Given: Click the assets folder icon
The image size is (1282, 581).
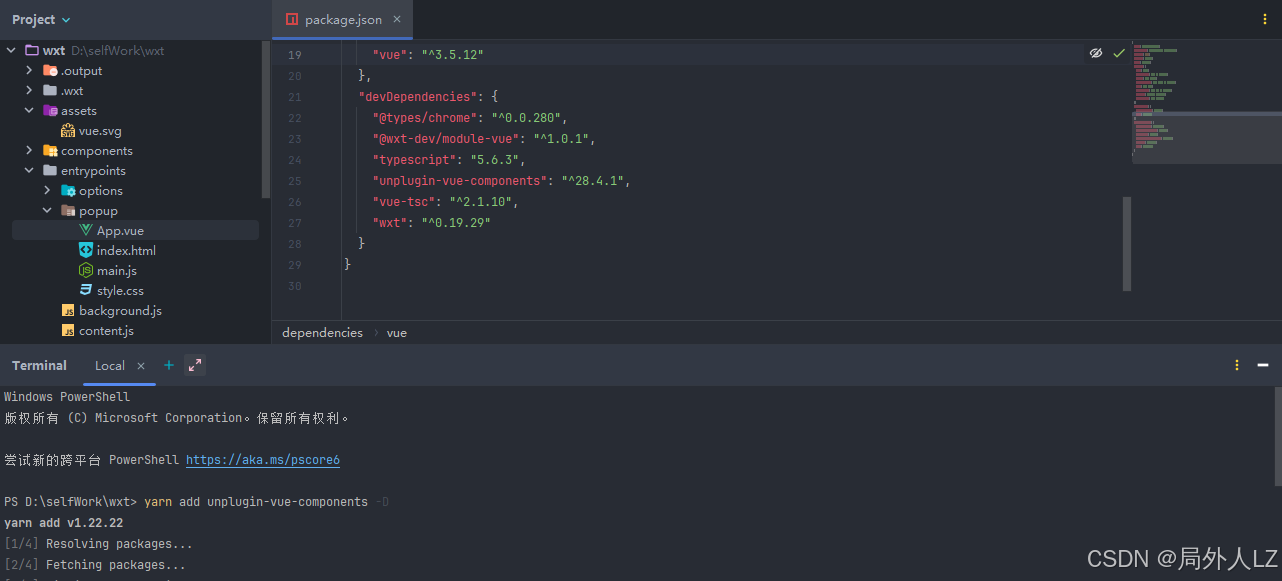Looking at the screenshot, I should pyautogui.click(x=50, y=110).
